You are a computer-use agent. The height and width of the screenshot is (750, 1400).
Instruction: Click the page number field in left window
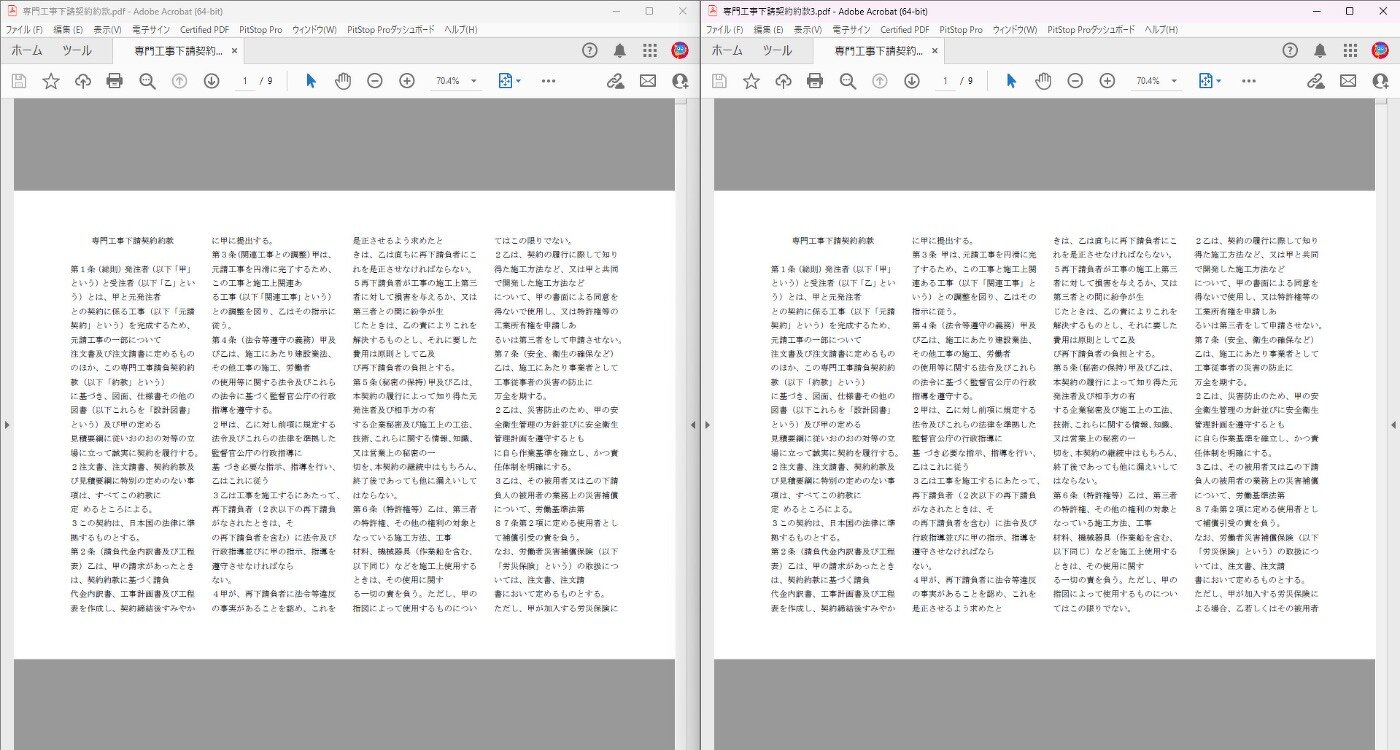click(245, 81)
